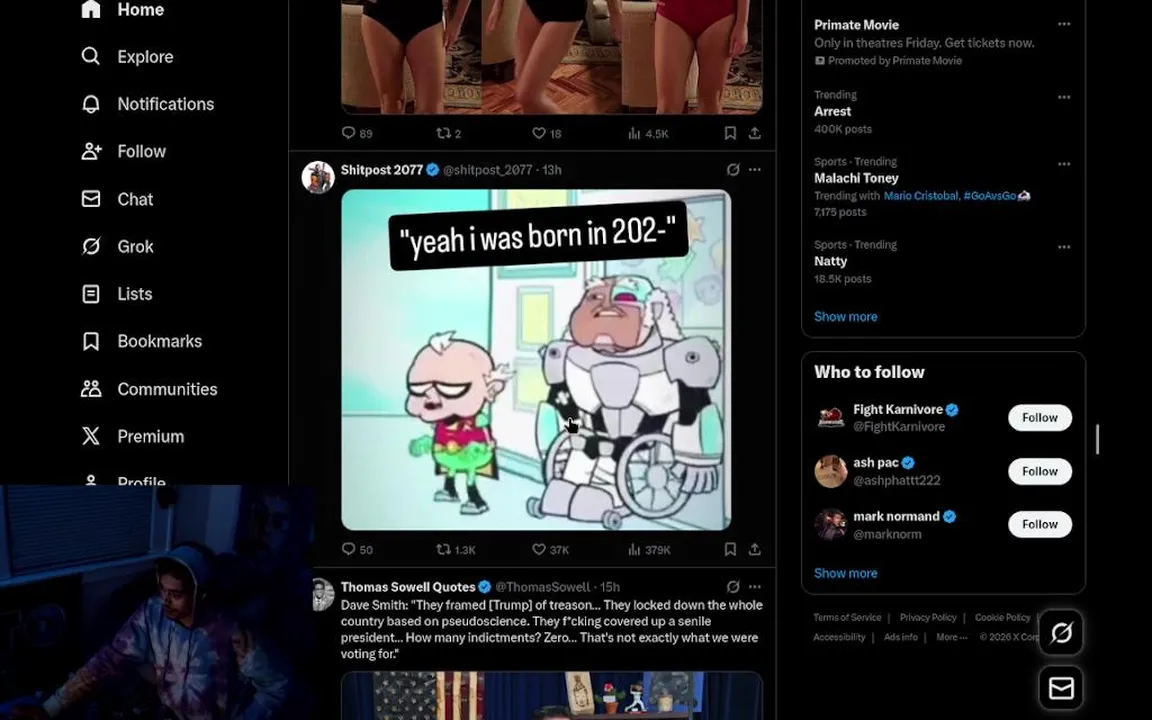Click Grok icon on Thomas Sowell post
Screen dimensions: 1152x720
[x=732, y=586]
